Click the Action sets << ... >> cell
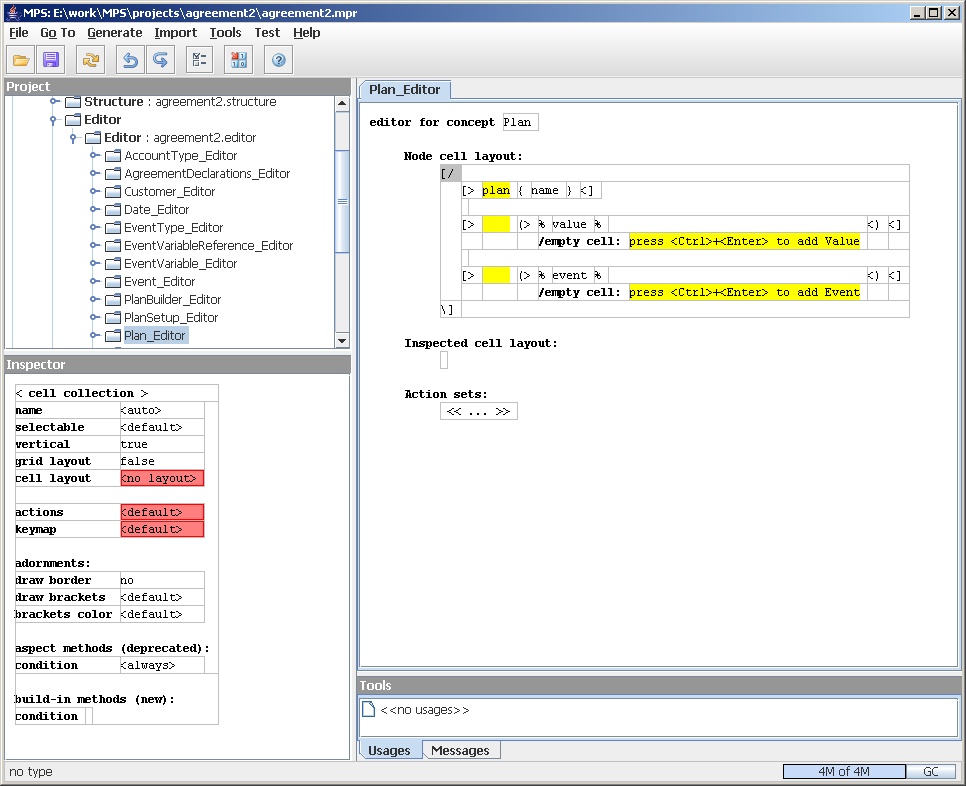Viewport: 966px width, 786px height. point(478,411)
